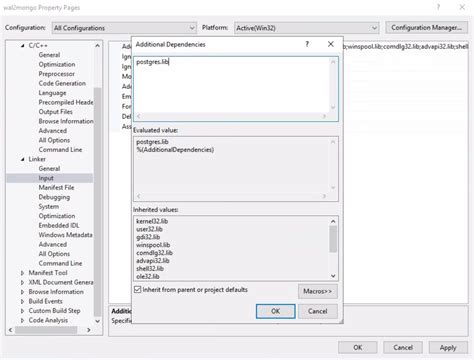474x360 pixels.
Task: Click the Inherited values scroll-down arrow
Action: pos(333,276)
